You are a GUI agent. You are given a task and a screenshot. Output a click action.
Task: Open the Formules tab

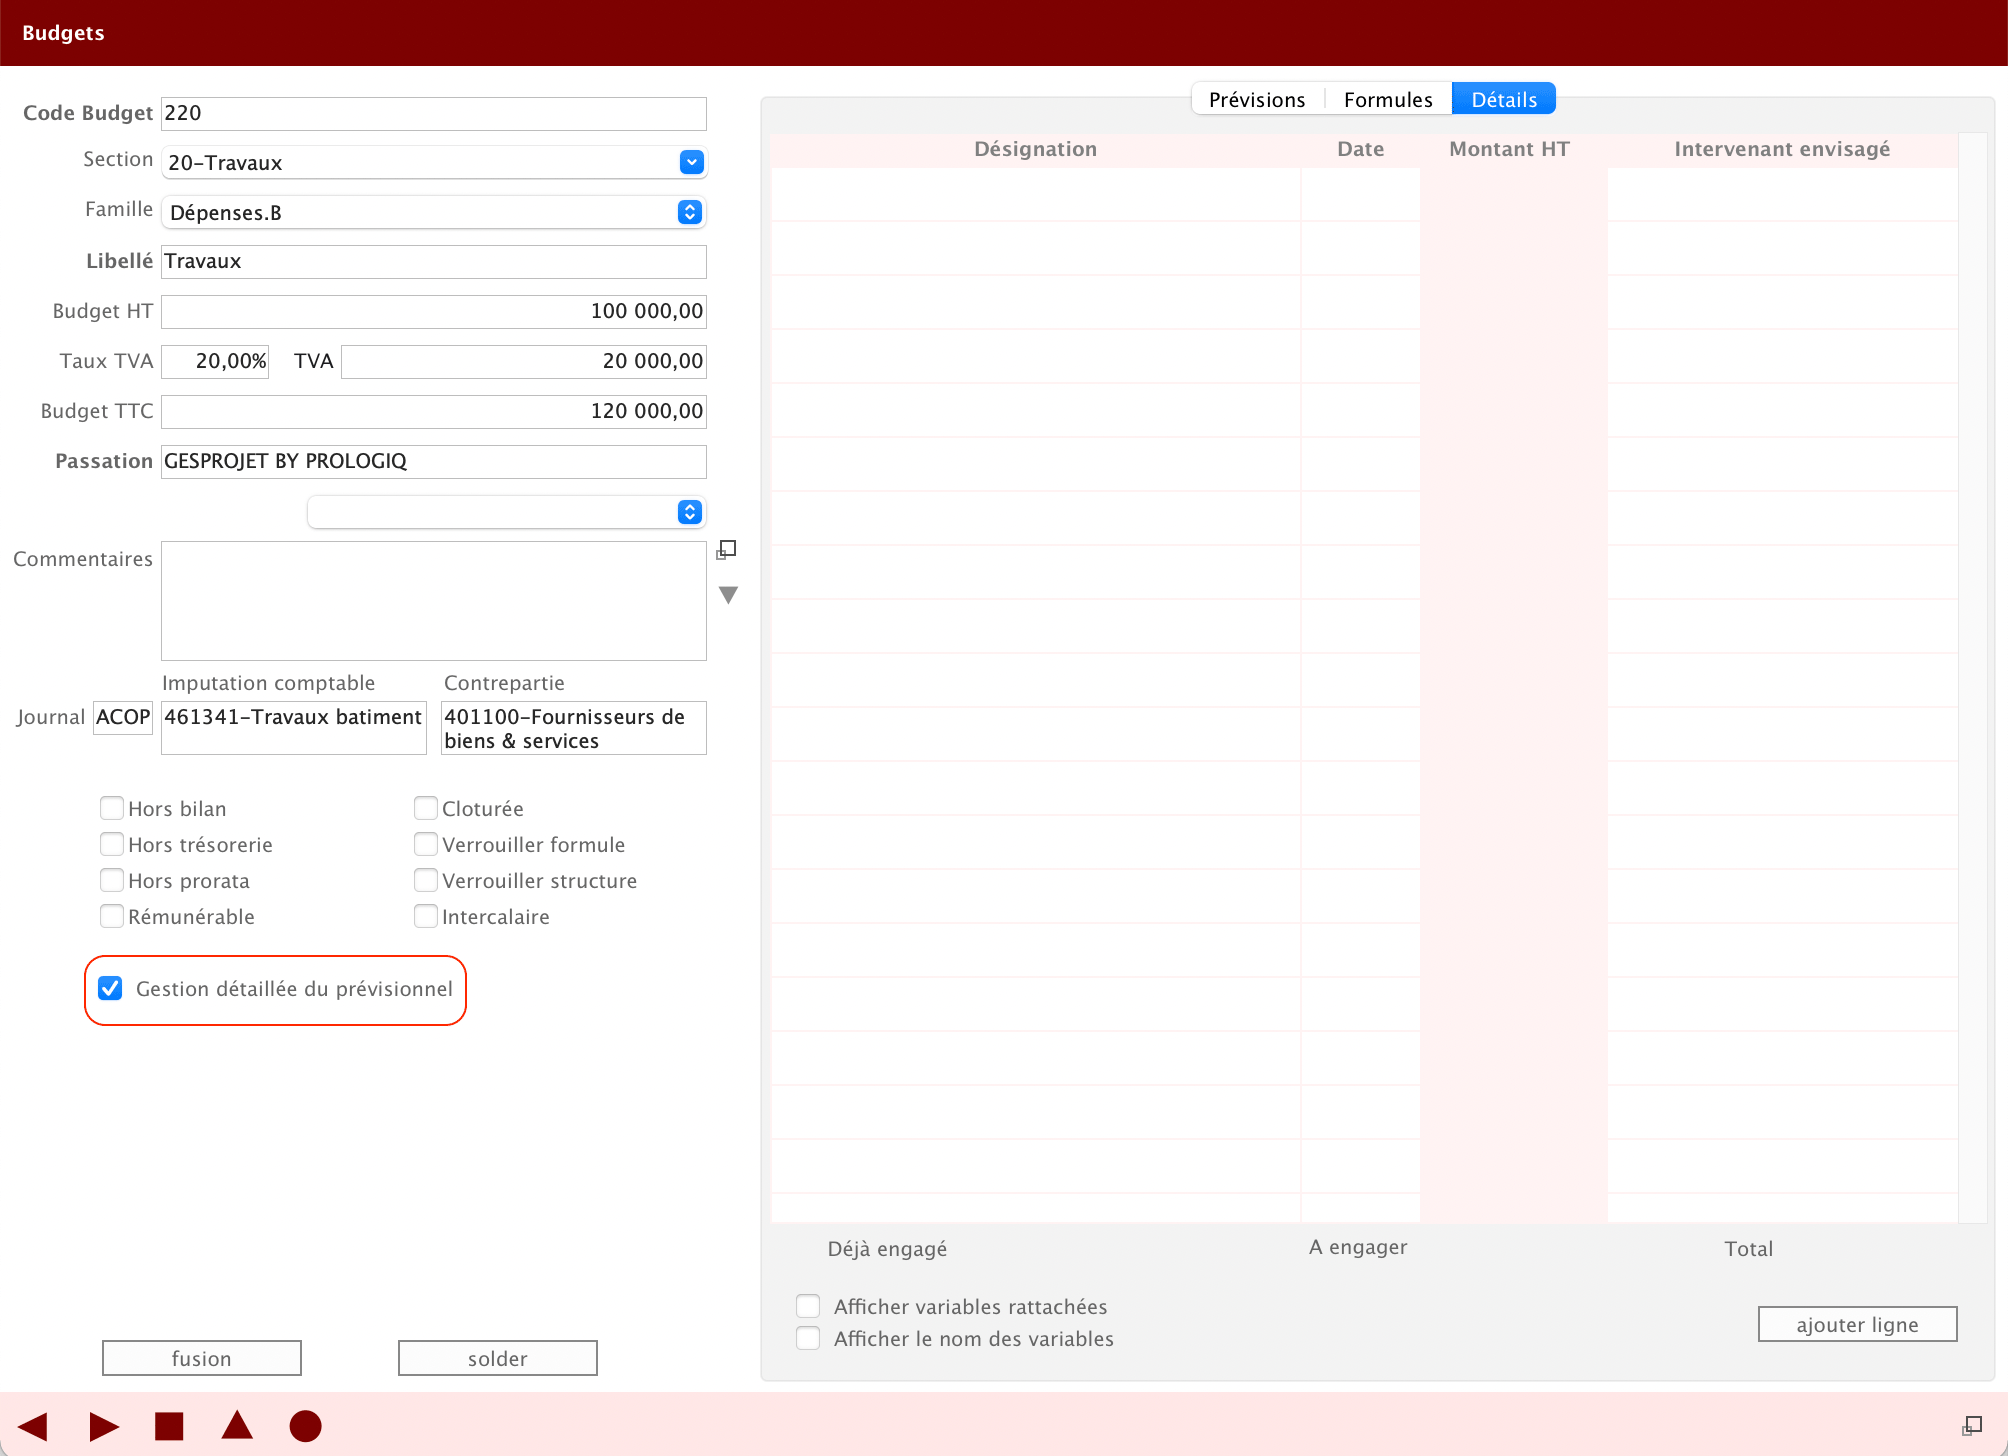coord(1388,99)
